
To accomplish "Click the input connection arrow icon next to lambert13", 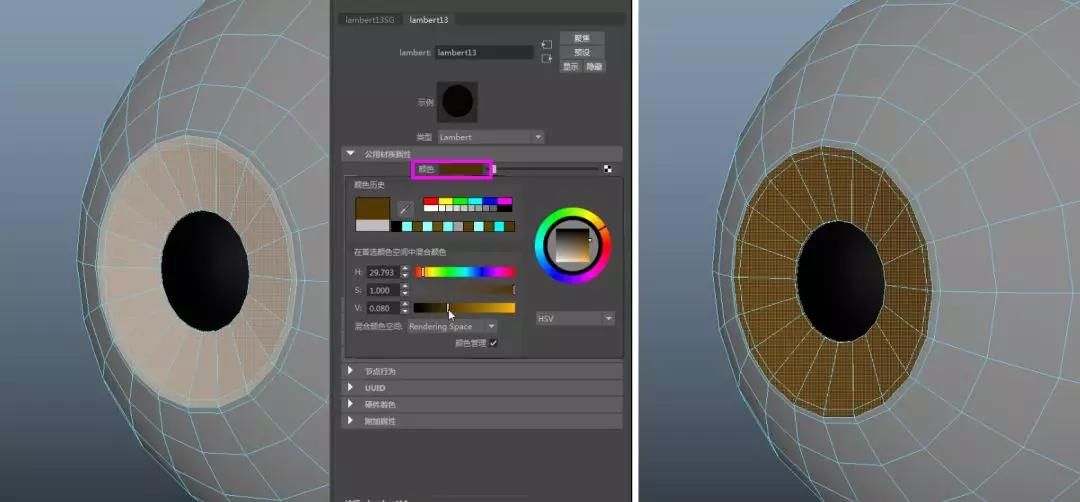I will 547,45.
